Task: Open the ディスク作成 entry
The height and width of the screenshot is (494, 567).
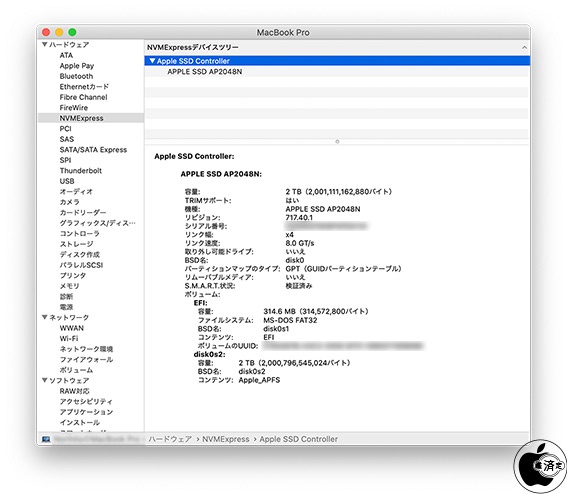Action: coord(80,255)
